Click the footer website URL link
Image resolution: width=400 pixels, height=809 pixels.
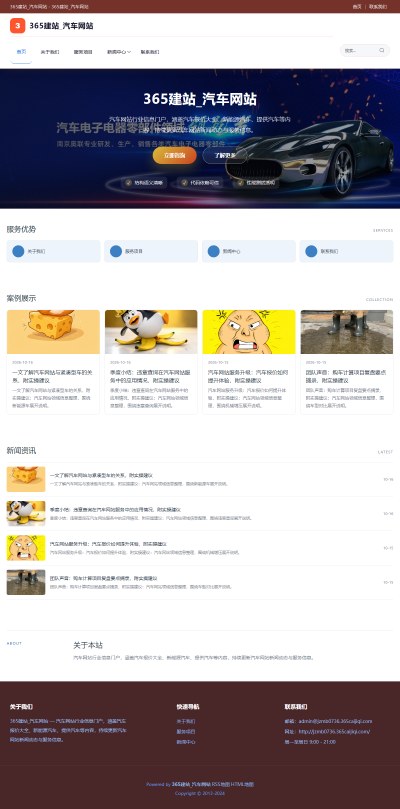tap(334, 732)
